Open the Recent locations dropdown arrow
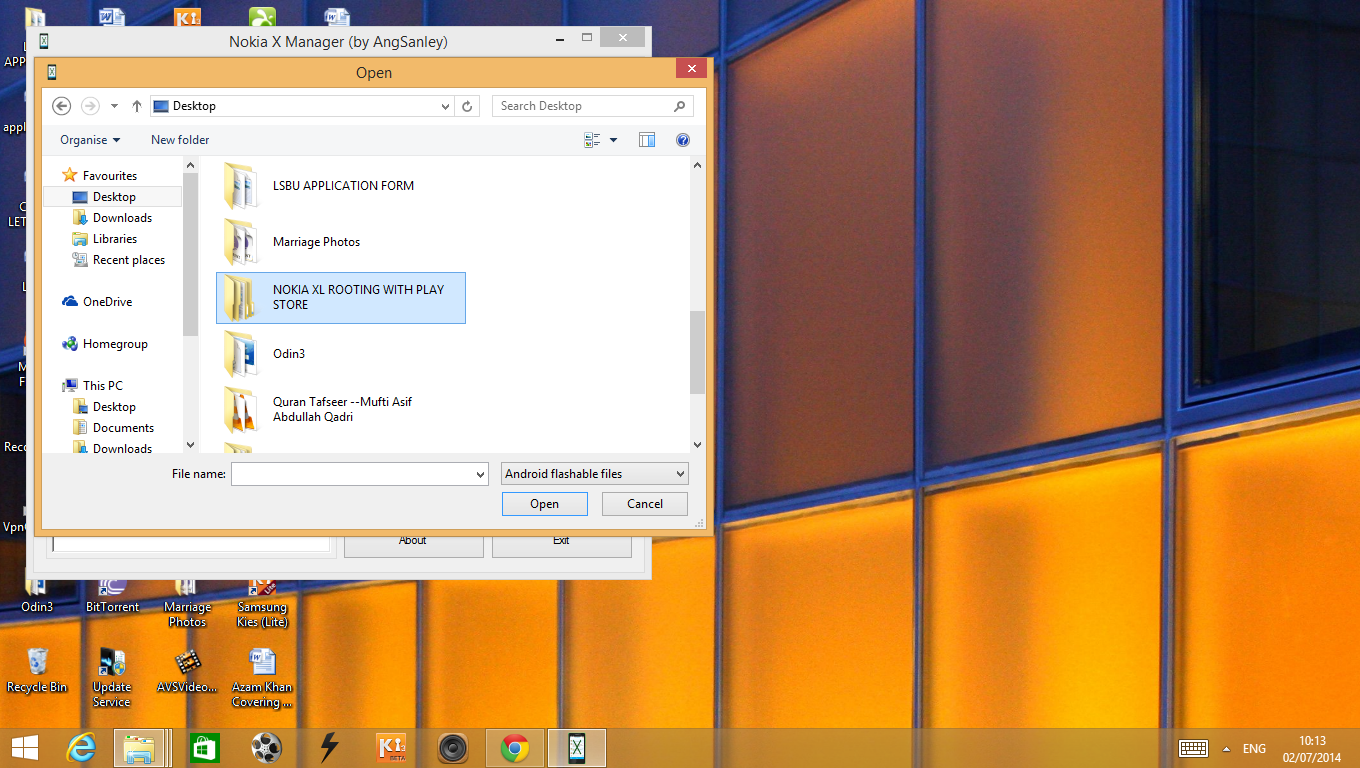 [114, 106]
